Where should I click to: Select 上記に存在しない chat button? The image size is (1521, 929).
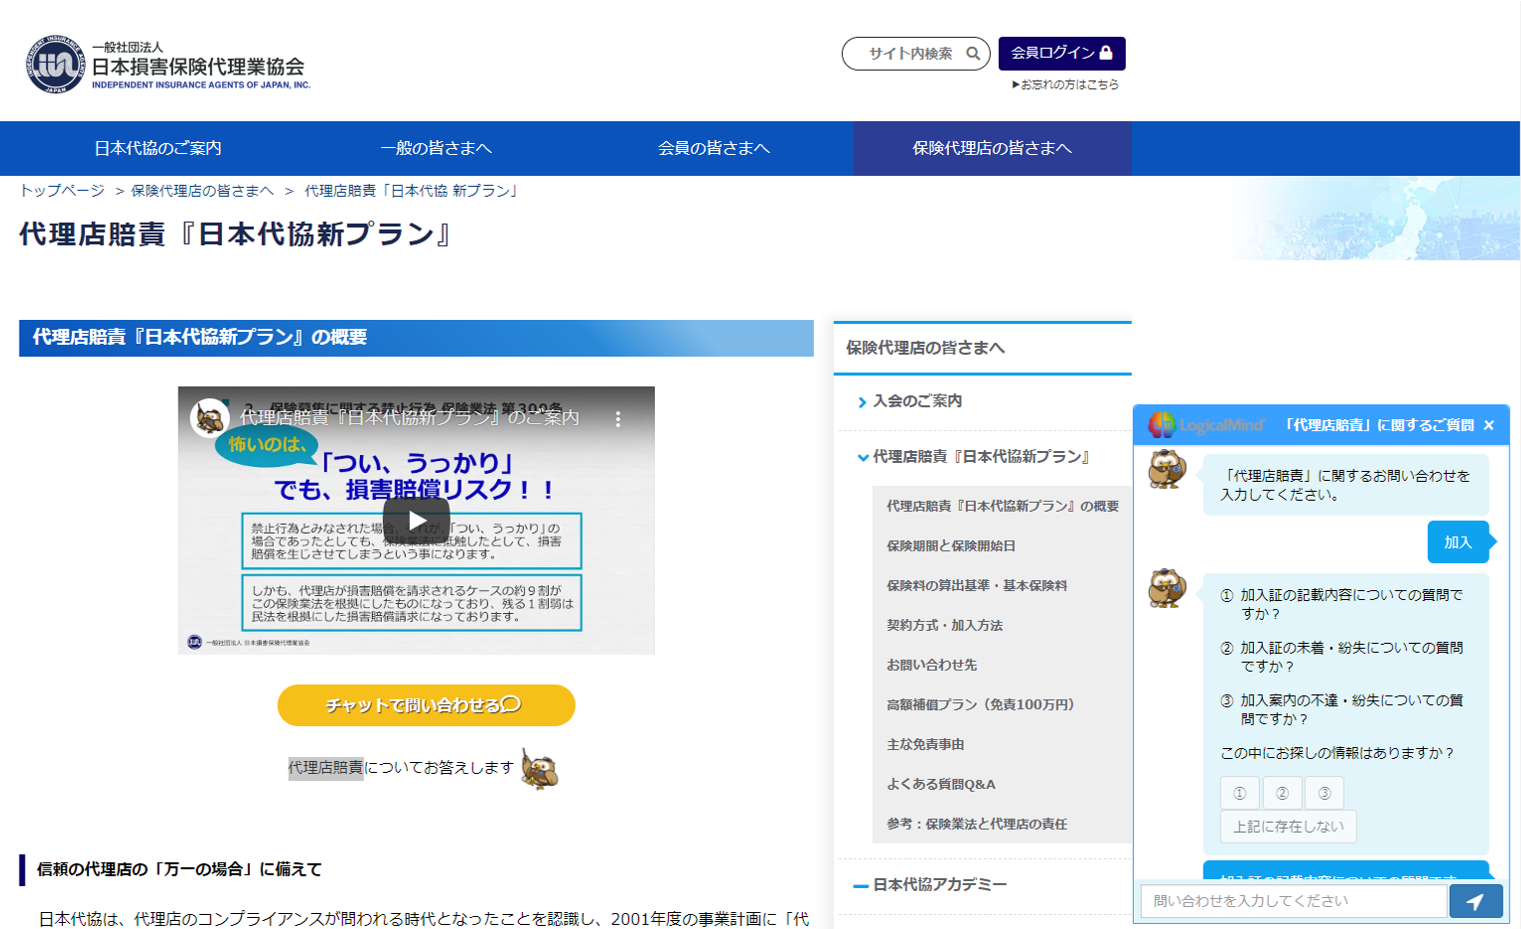(x=1288, y=827)
